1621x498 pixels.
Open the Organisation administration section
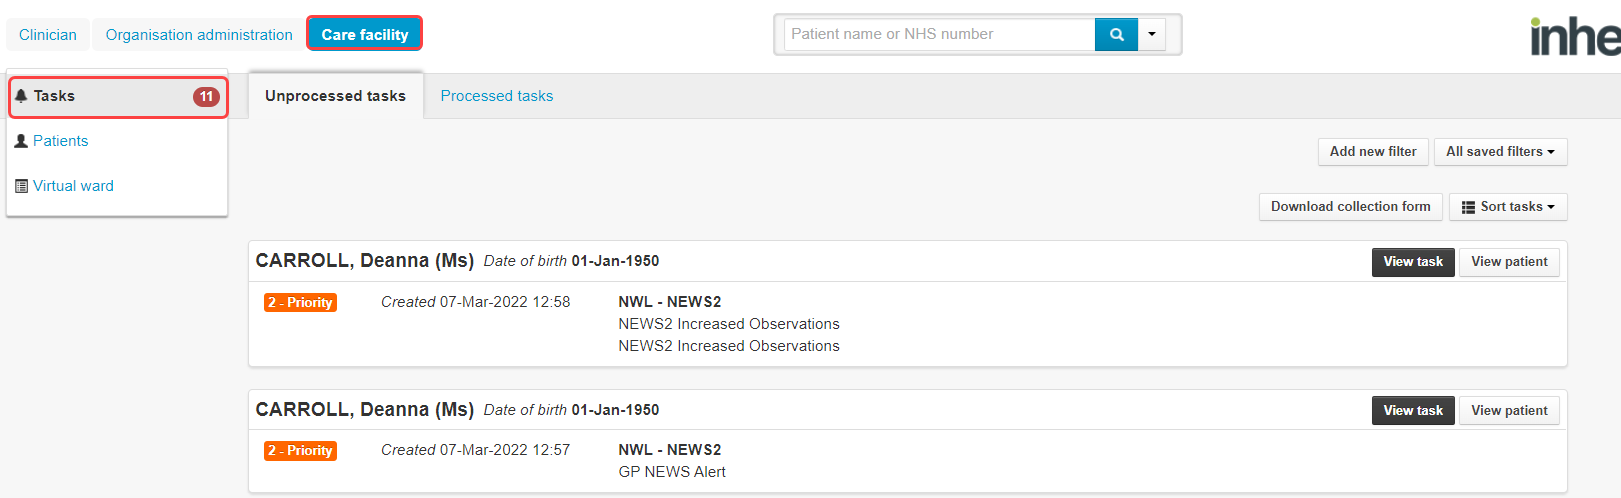[199, 35]
